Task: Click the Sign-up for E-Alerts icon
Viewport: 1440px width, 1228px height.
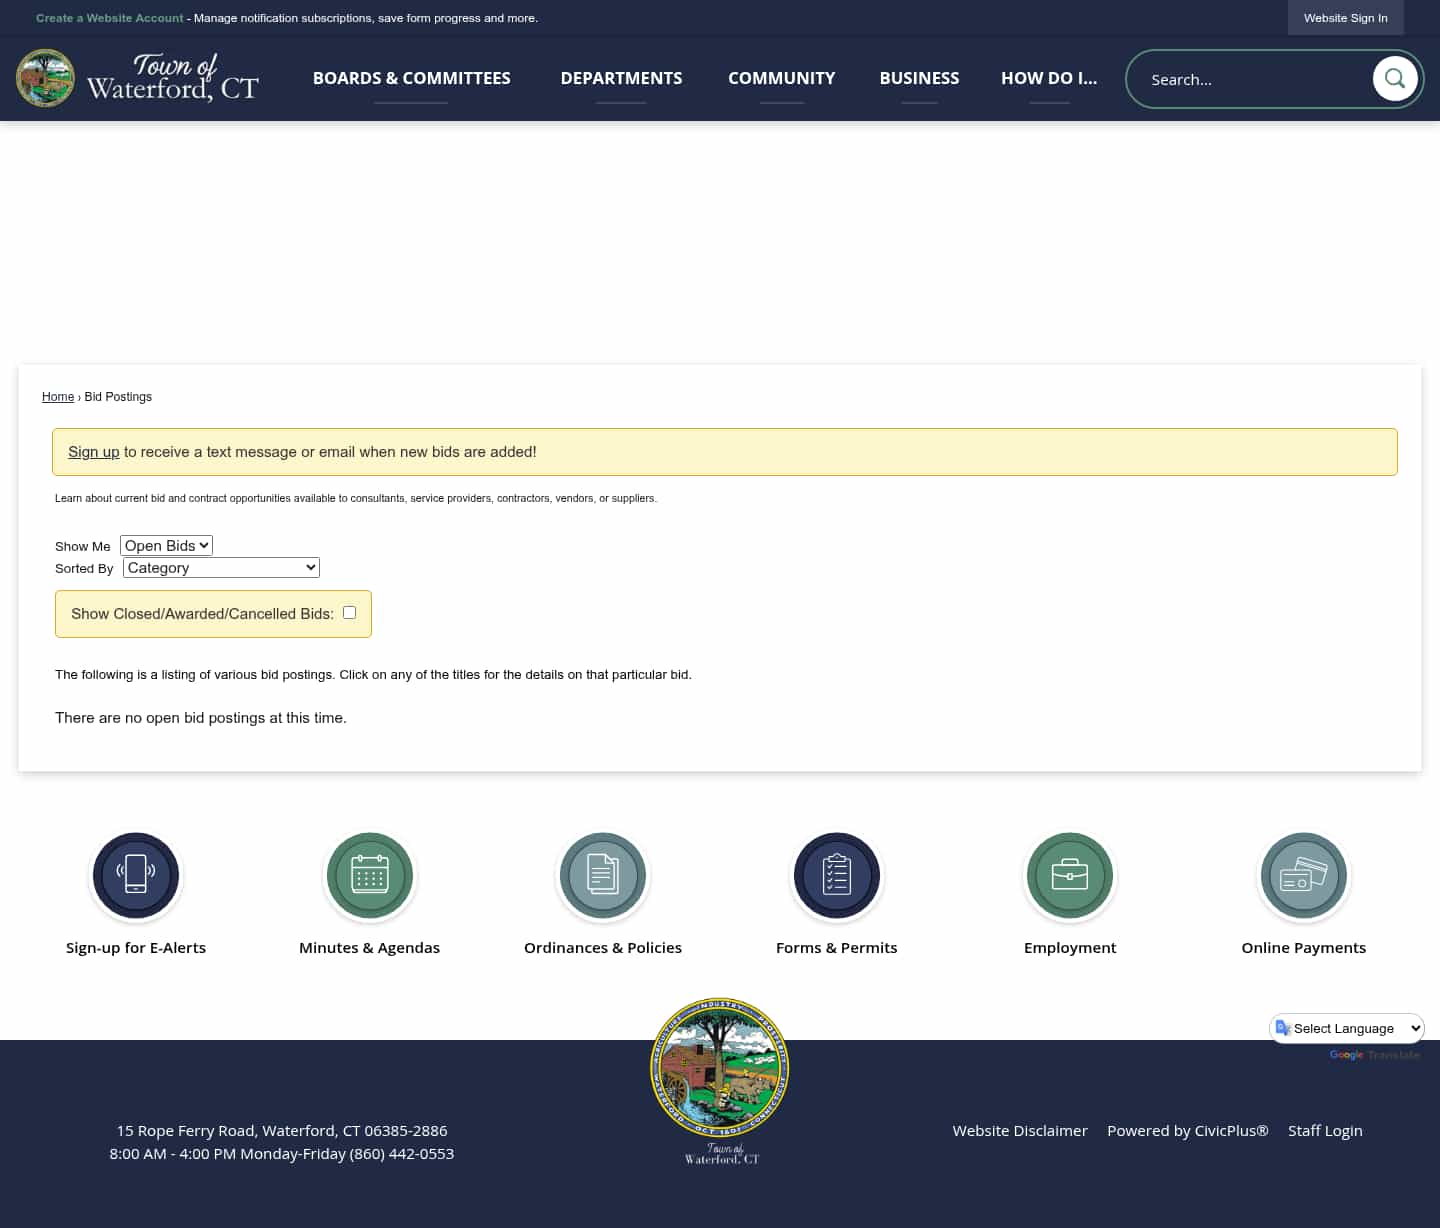Action: (x=136, y=875)
